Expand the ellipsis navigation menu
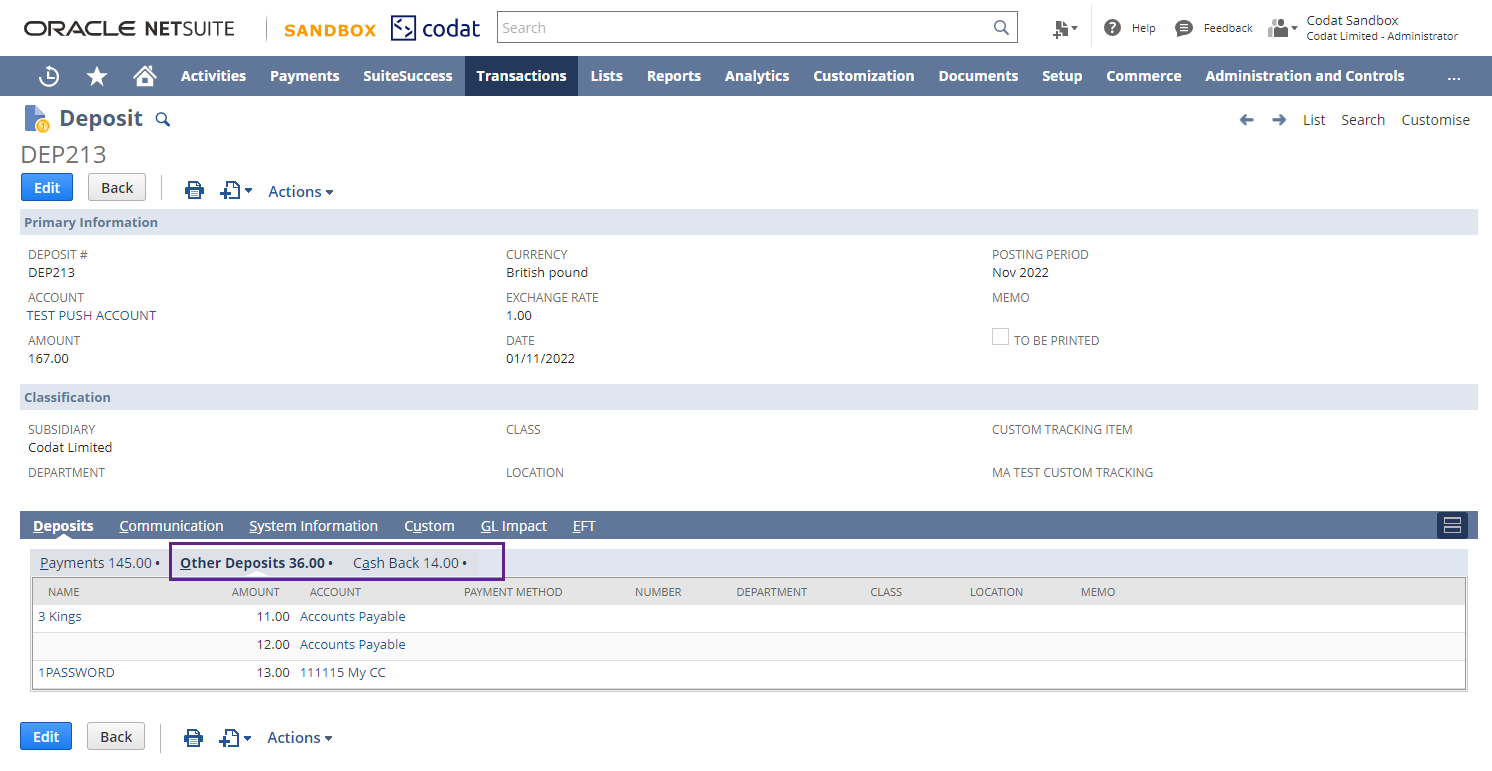The image size is (1492, 771). tap(1454, 75)
